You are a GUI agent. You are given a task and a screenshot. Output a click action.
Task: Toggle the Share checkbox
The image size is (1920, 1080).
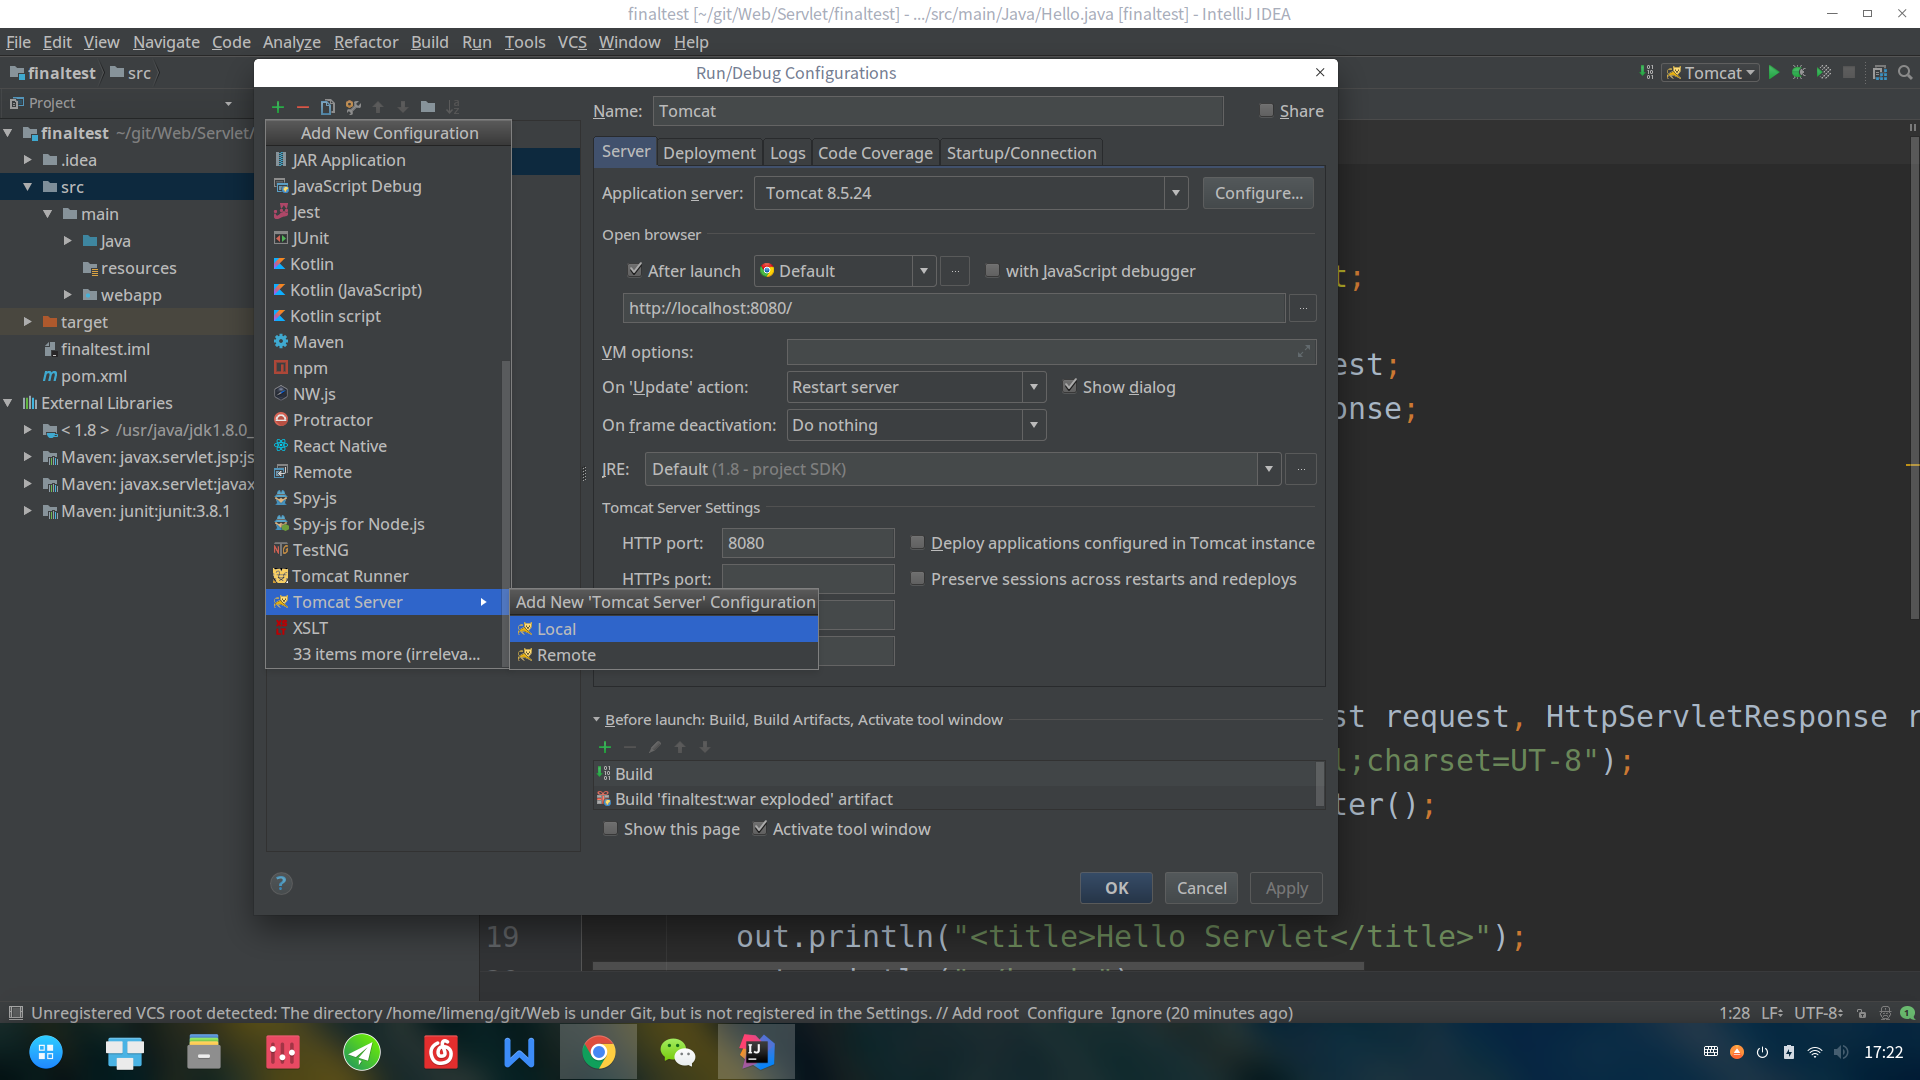pos(1266,111)
